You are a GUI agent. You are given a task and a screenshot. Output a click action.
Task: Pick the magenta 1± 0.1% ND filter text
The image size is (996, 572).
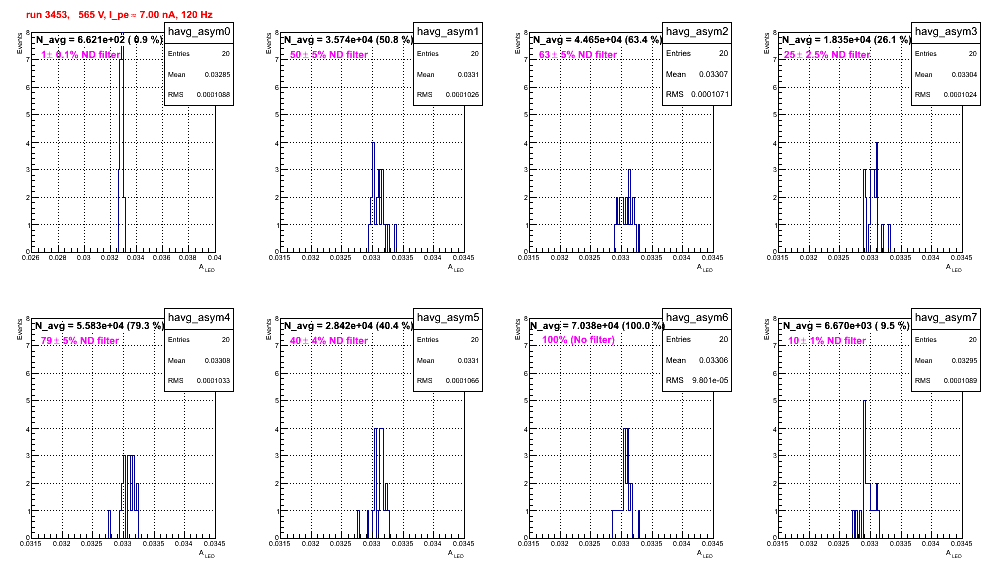80,55
